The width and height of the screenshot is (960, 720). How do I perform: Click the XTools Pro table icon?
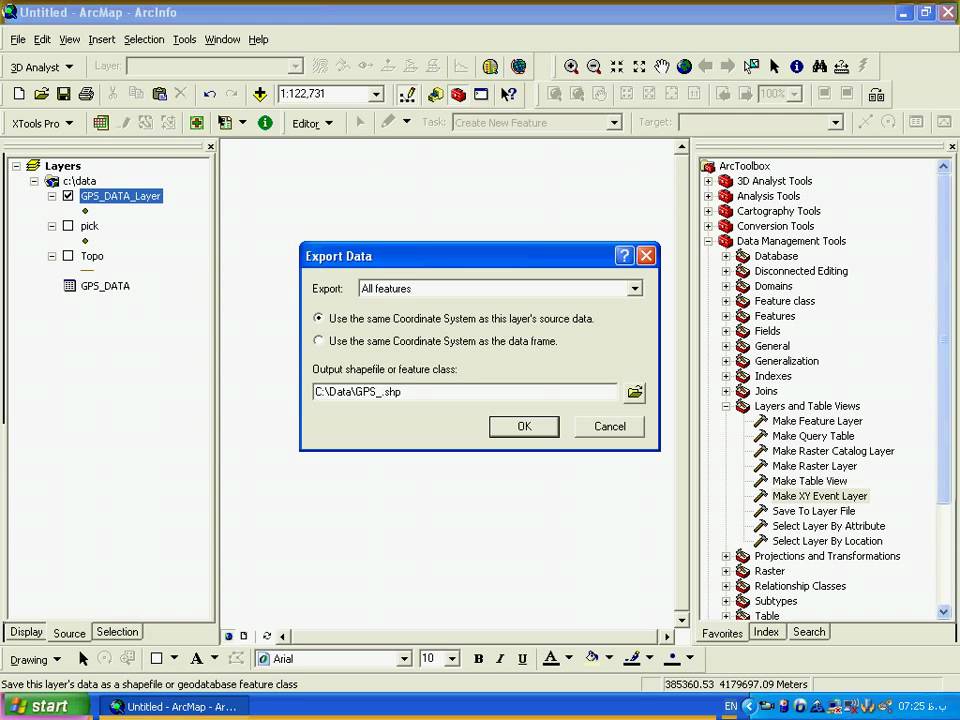[101, 123]
